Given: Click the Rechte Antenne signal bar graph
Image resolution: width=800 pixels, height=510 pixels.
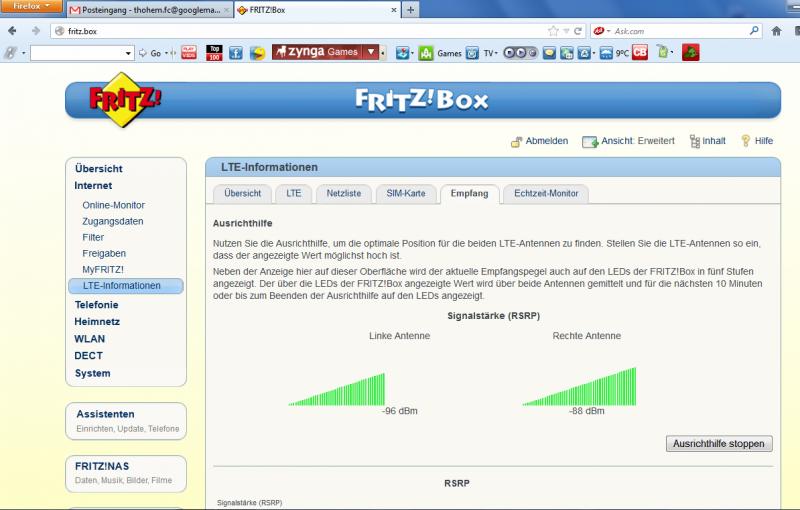Looking at the screenshot, I should (580, 387).
